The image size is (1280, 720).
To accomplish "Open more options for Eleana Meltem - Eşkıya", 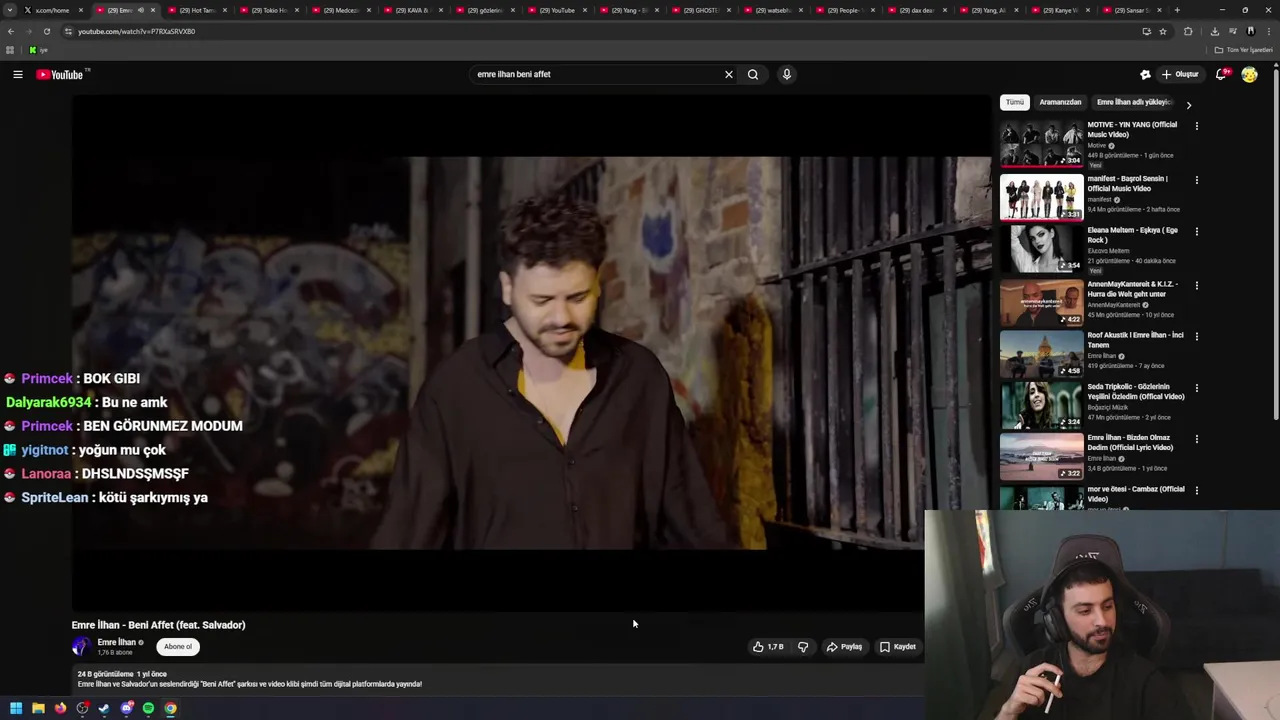I will coord(1196,231).
